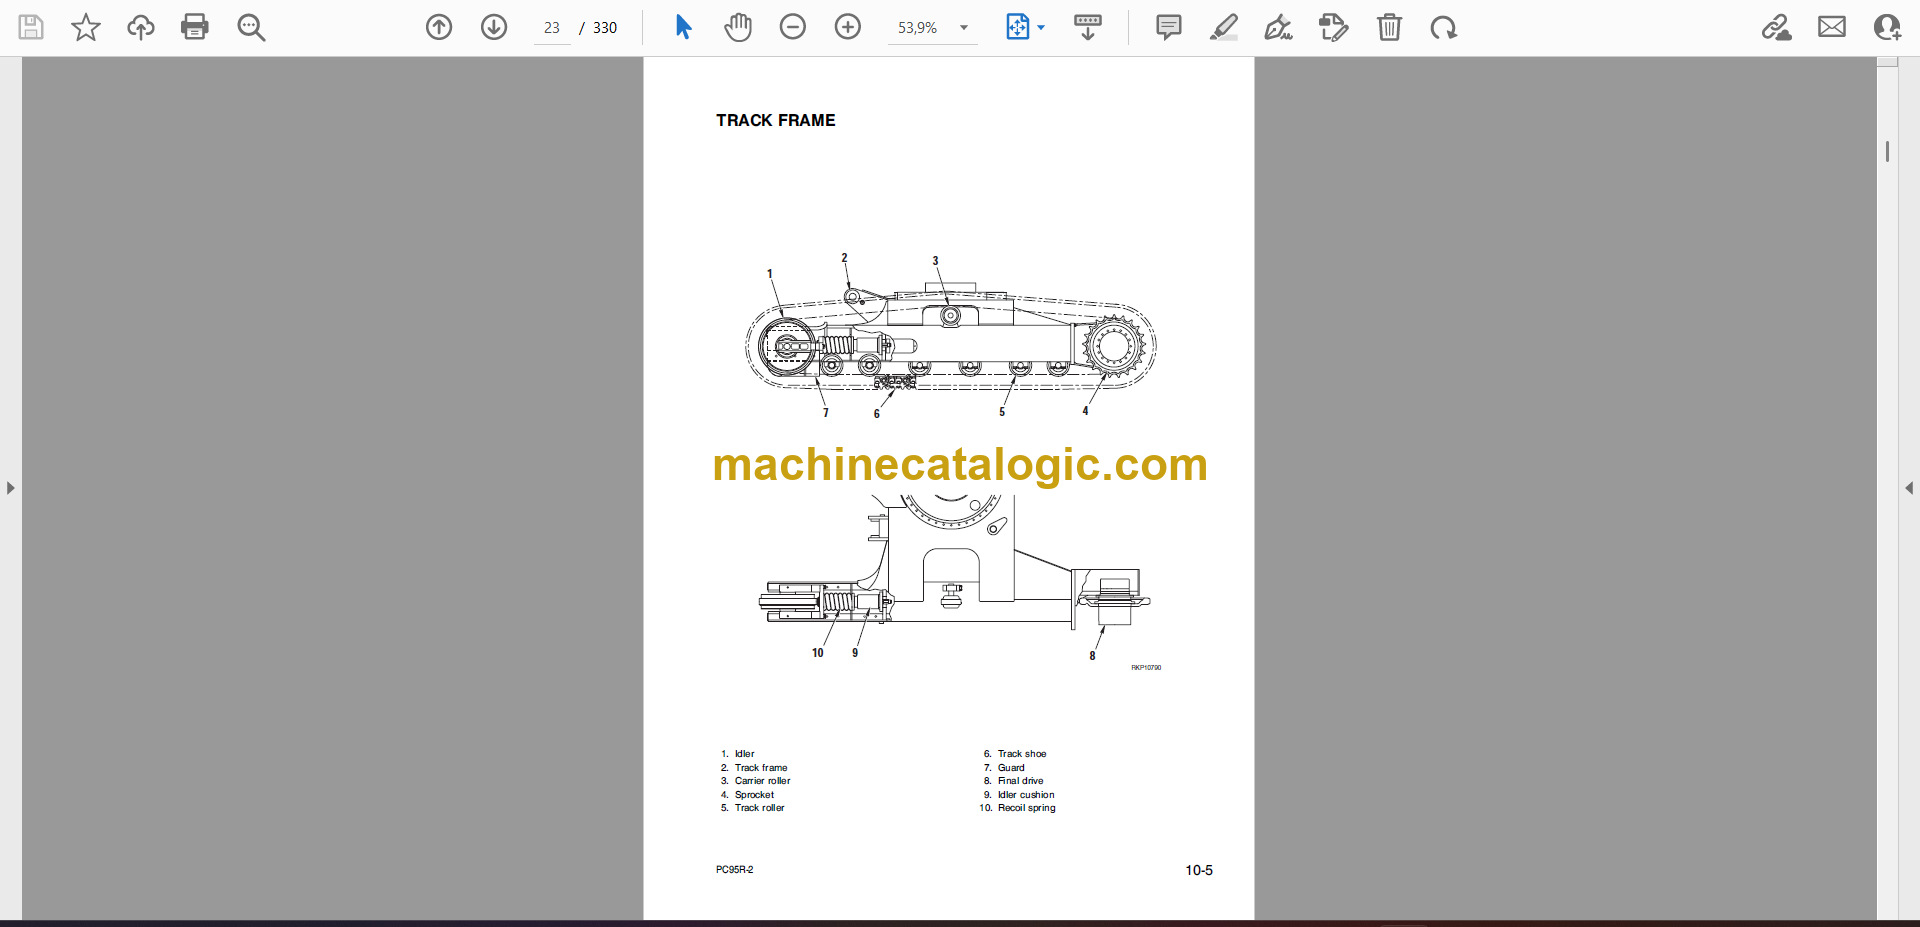1920x927 pixels.
Task: Click the vertical scrollbar thumb
Action: point(1887,151)
